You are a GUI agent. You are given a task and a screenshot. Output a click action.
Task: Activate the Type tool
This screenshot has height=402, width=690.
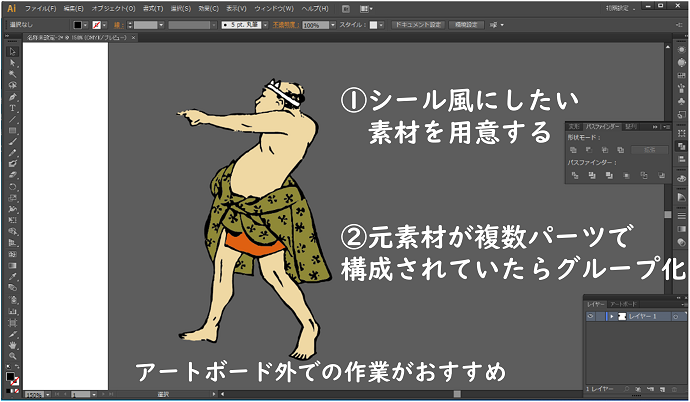pyautogui.click(x=12, y=108)
